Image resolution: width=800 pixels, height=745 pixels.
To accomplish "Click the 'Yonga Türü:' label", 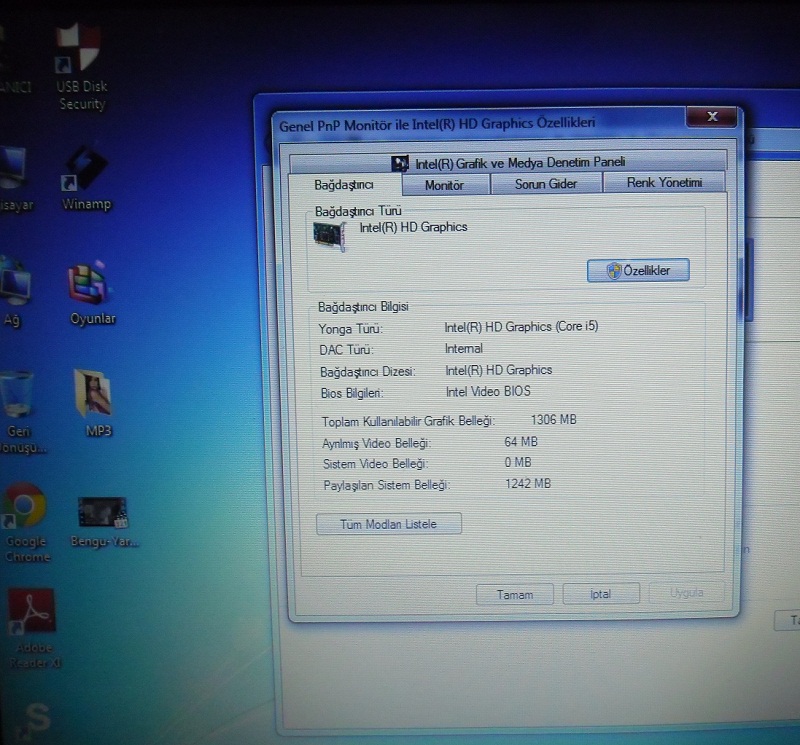I will (351, 329).
